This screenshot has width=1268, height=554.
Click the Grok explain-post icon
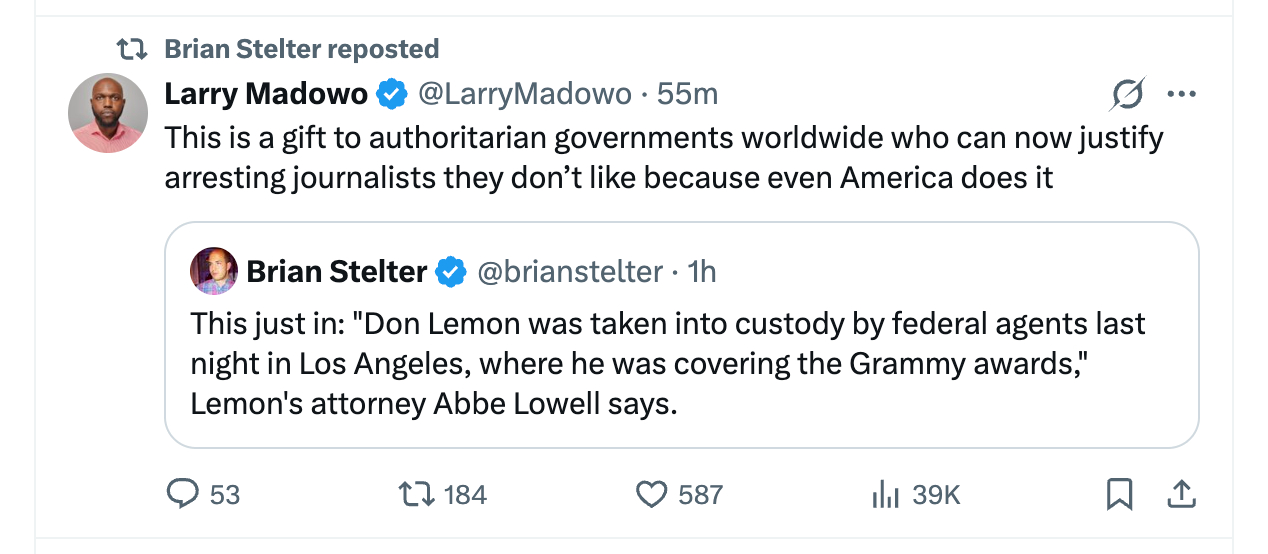[1128, 95]
